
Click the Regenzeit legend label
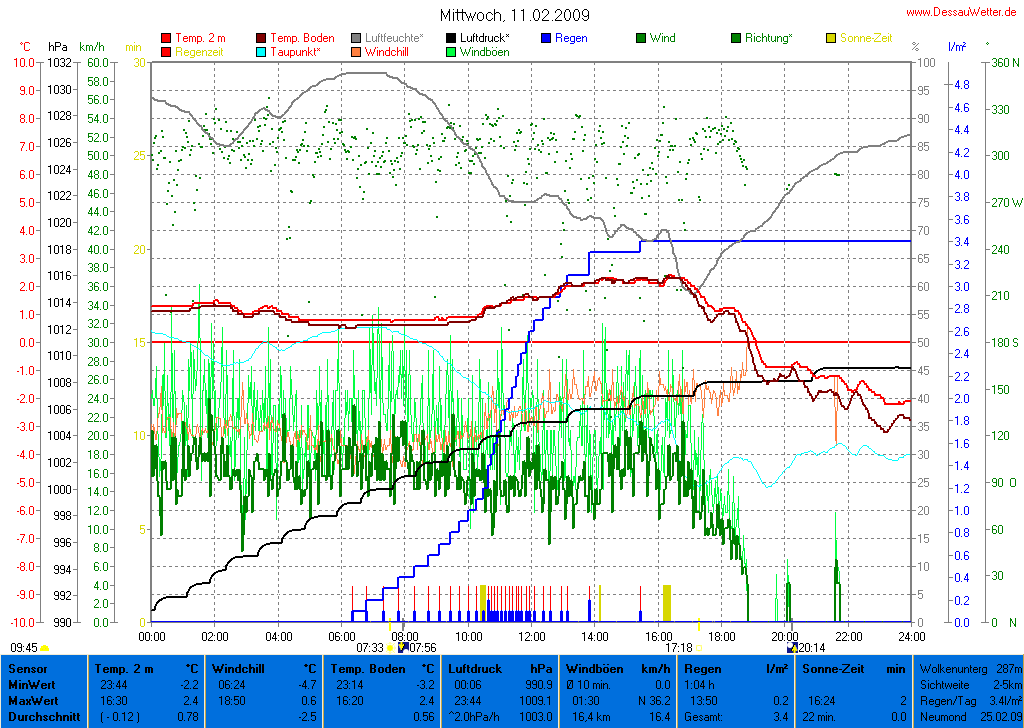[200, 51]
